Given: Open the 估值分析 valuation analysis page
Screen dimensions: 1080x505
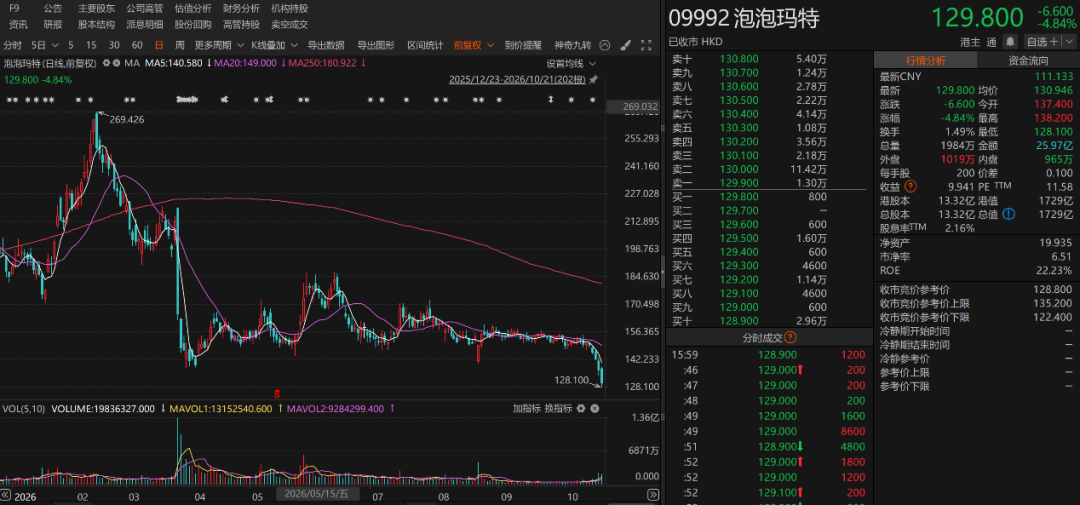Looking at the screenshot, I should [193, 9].
